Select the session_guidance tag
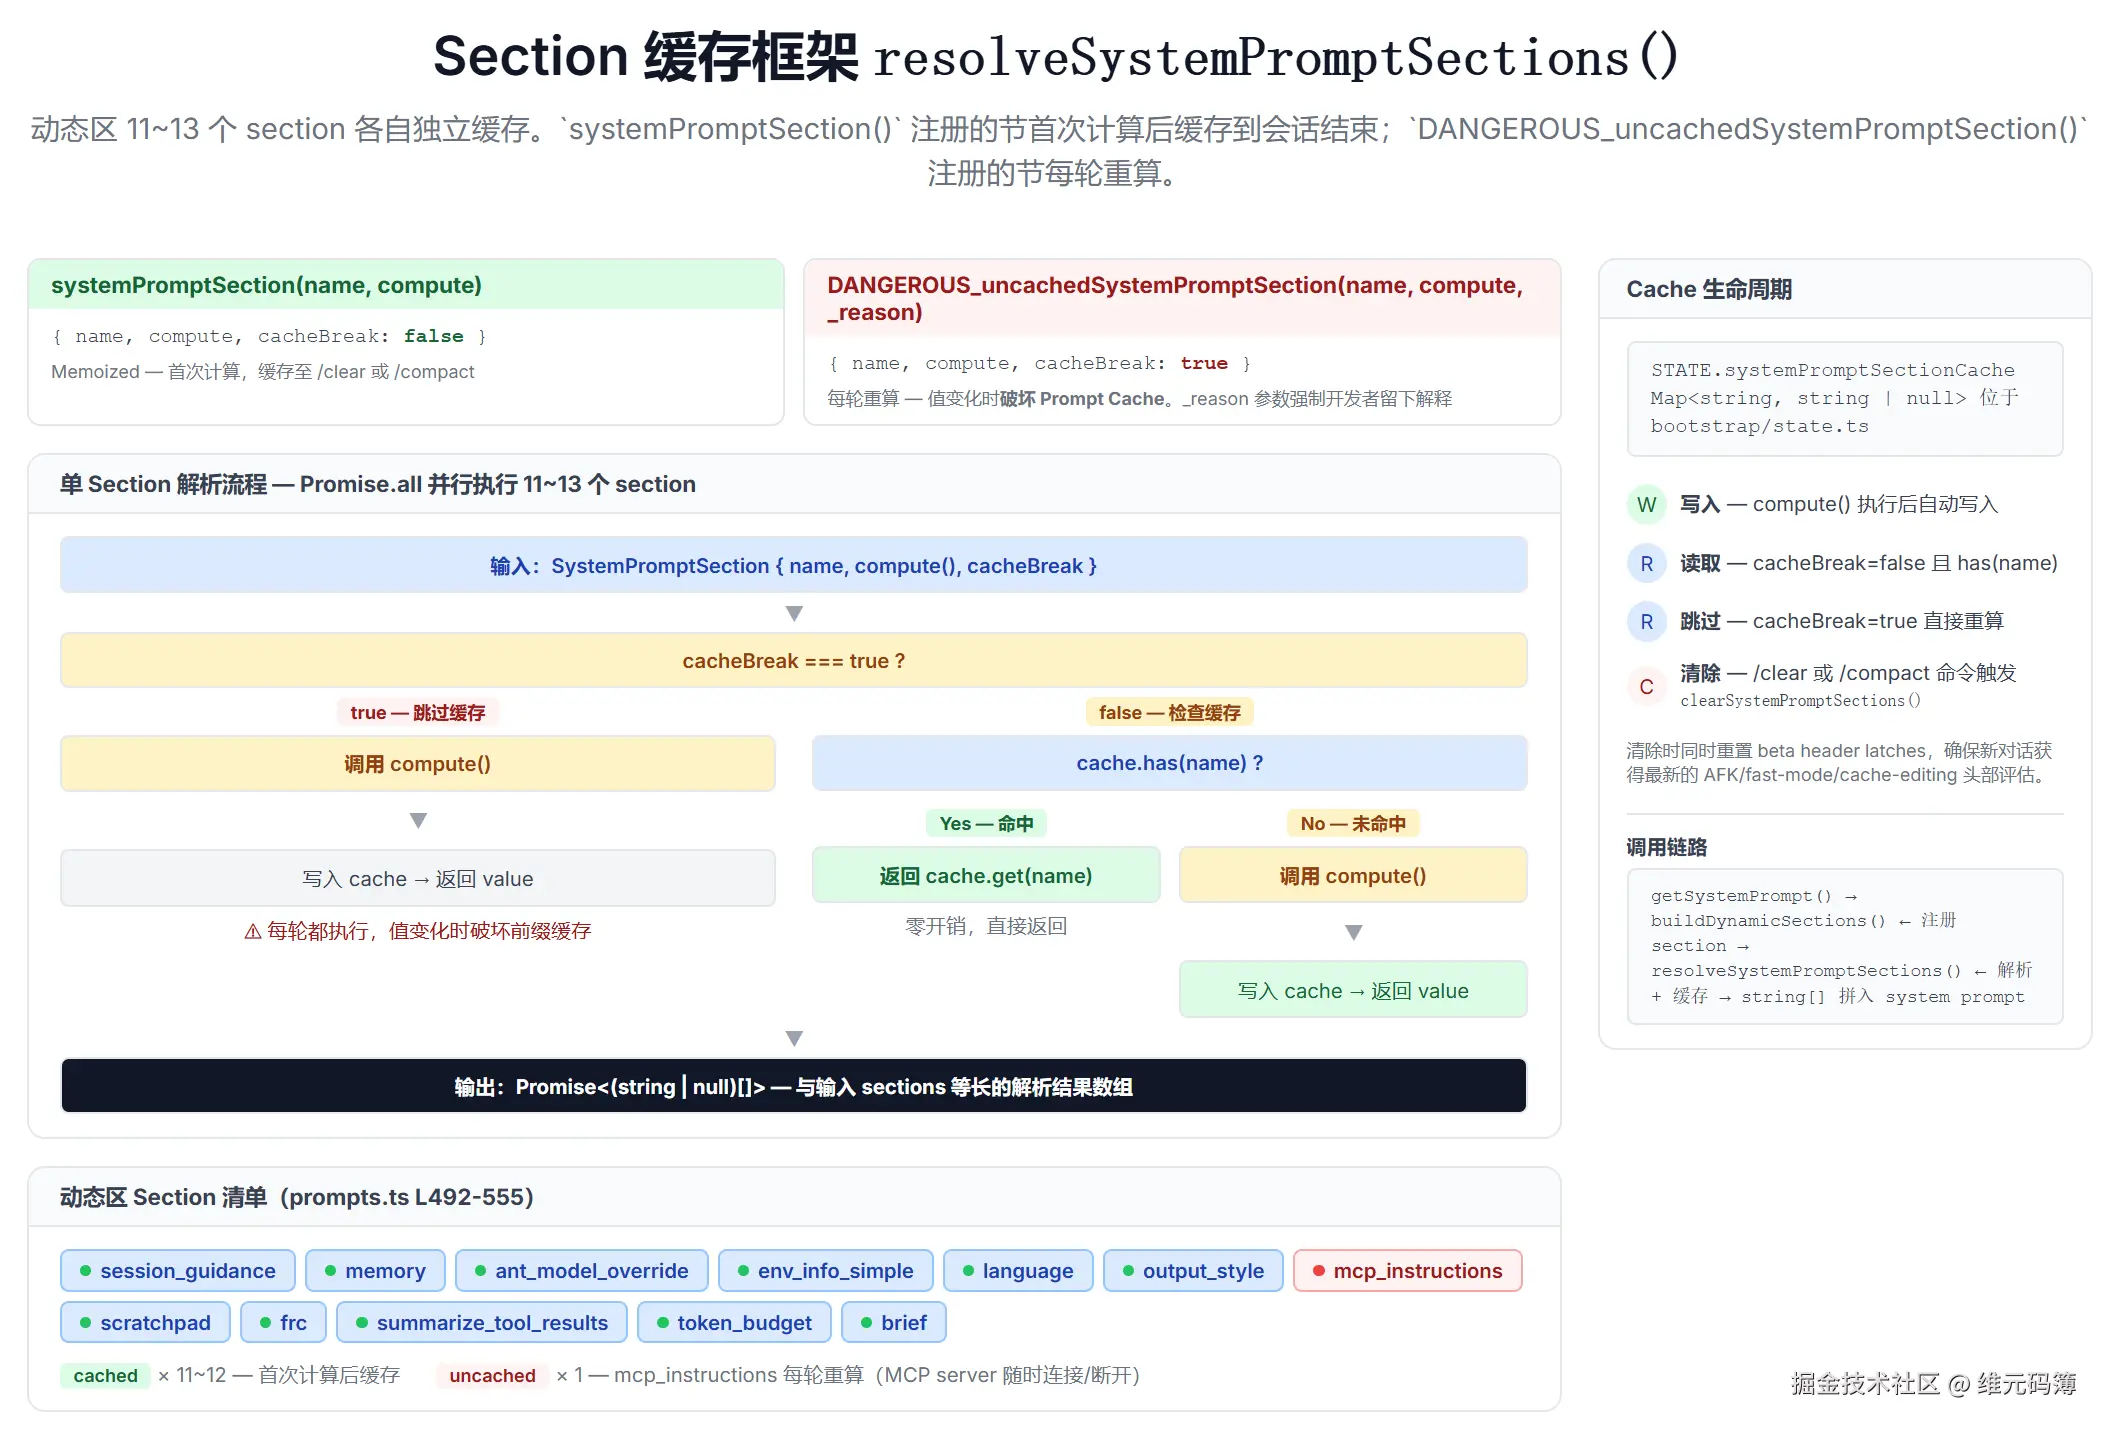 coord(178,1271)
